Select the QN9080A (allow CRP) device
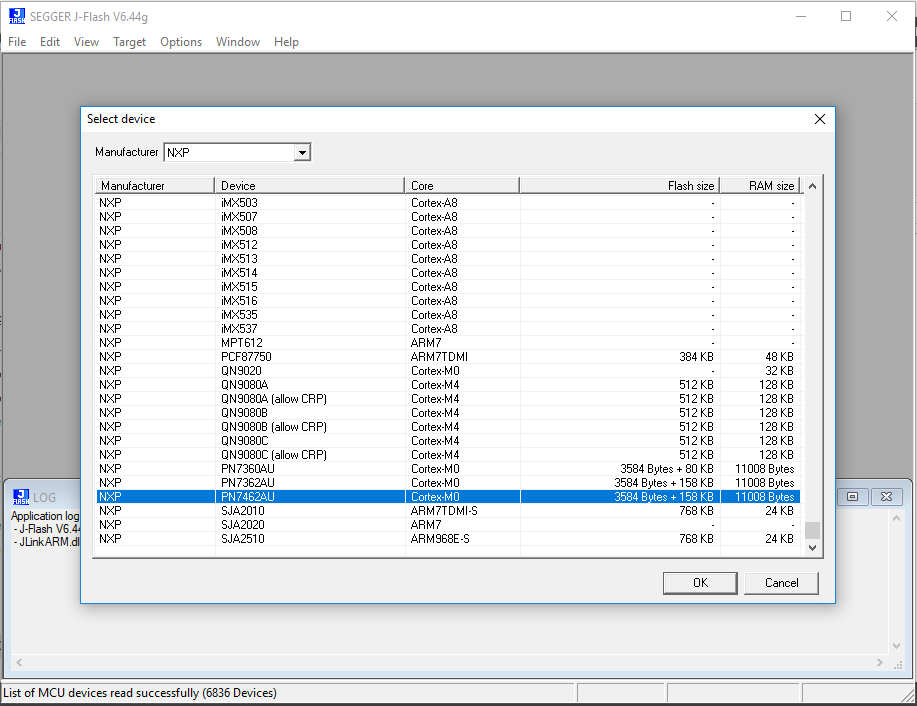 tap(448, 399)
